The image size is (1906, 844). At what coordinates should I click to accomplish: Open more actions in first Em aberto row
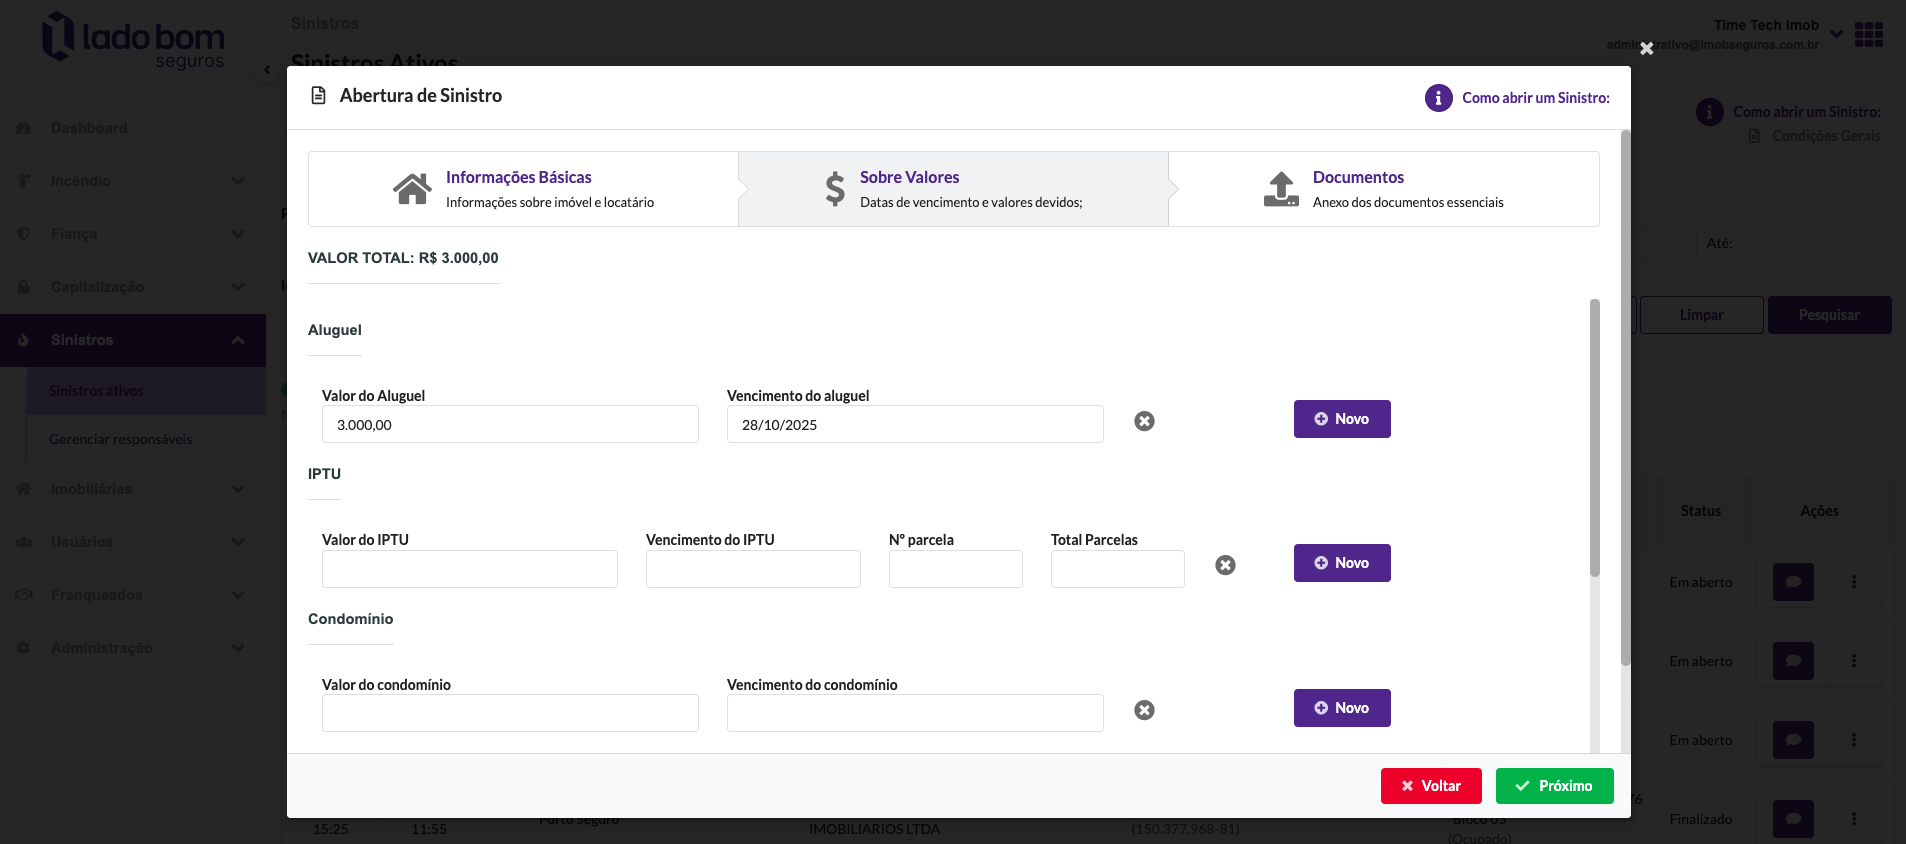[1853, 582]
